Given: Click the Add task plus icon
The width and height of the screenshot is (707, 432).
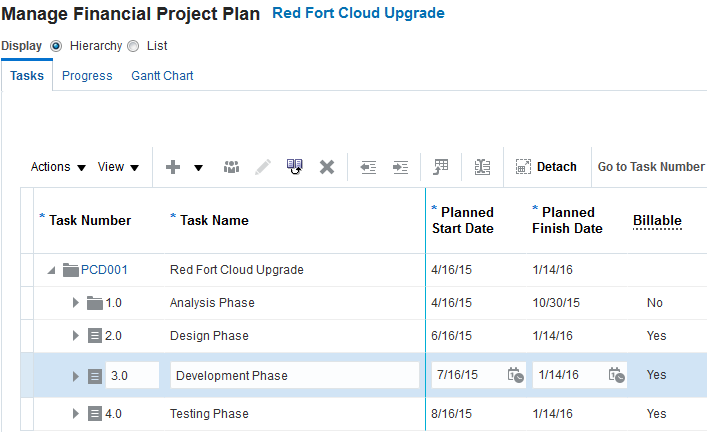Looking at the screenshot, I should (172, 167).
